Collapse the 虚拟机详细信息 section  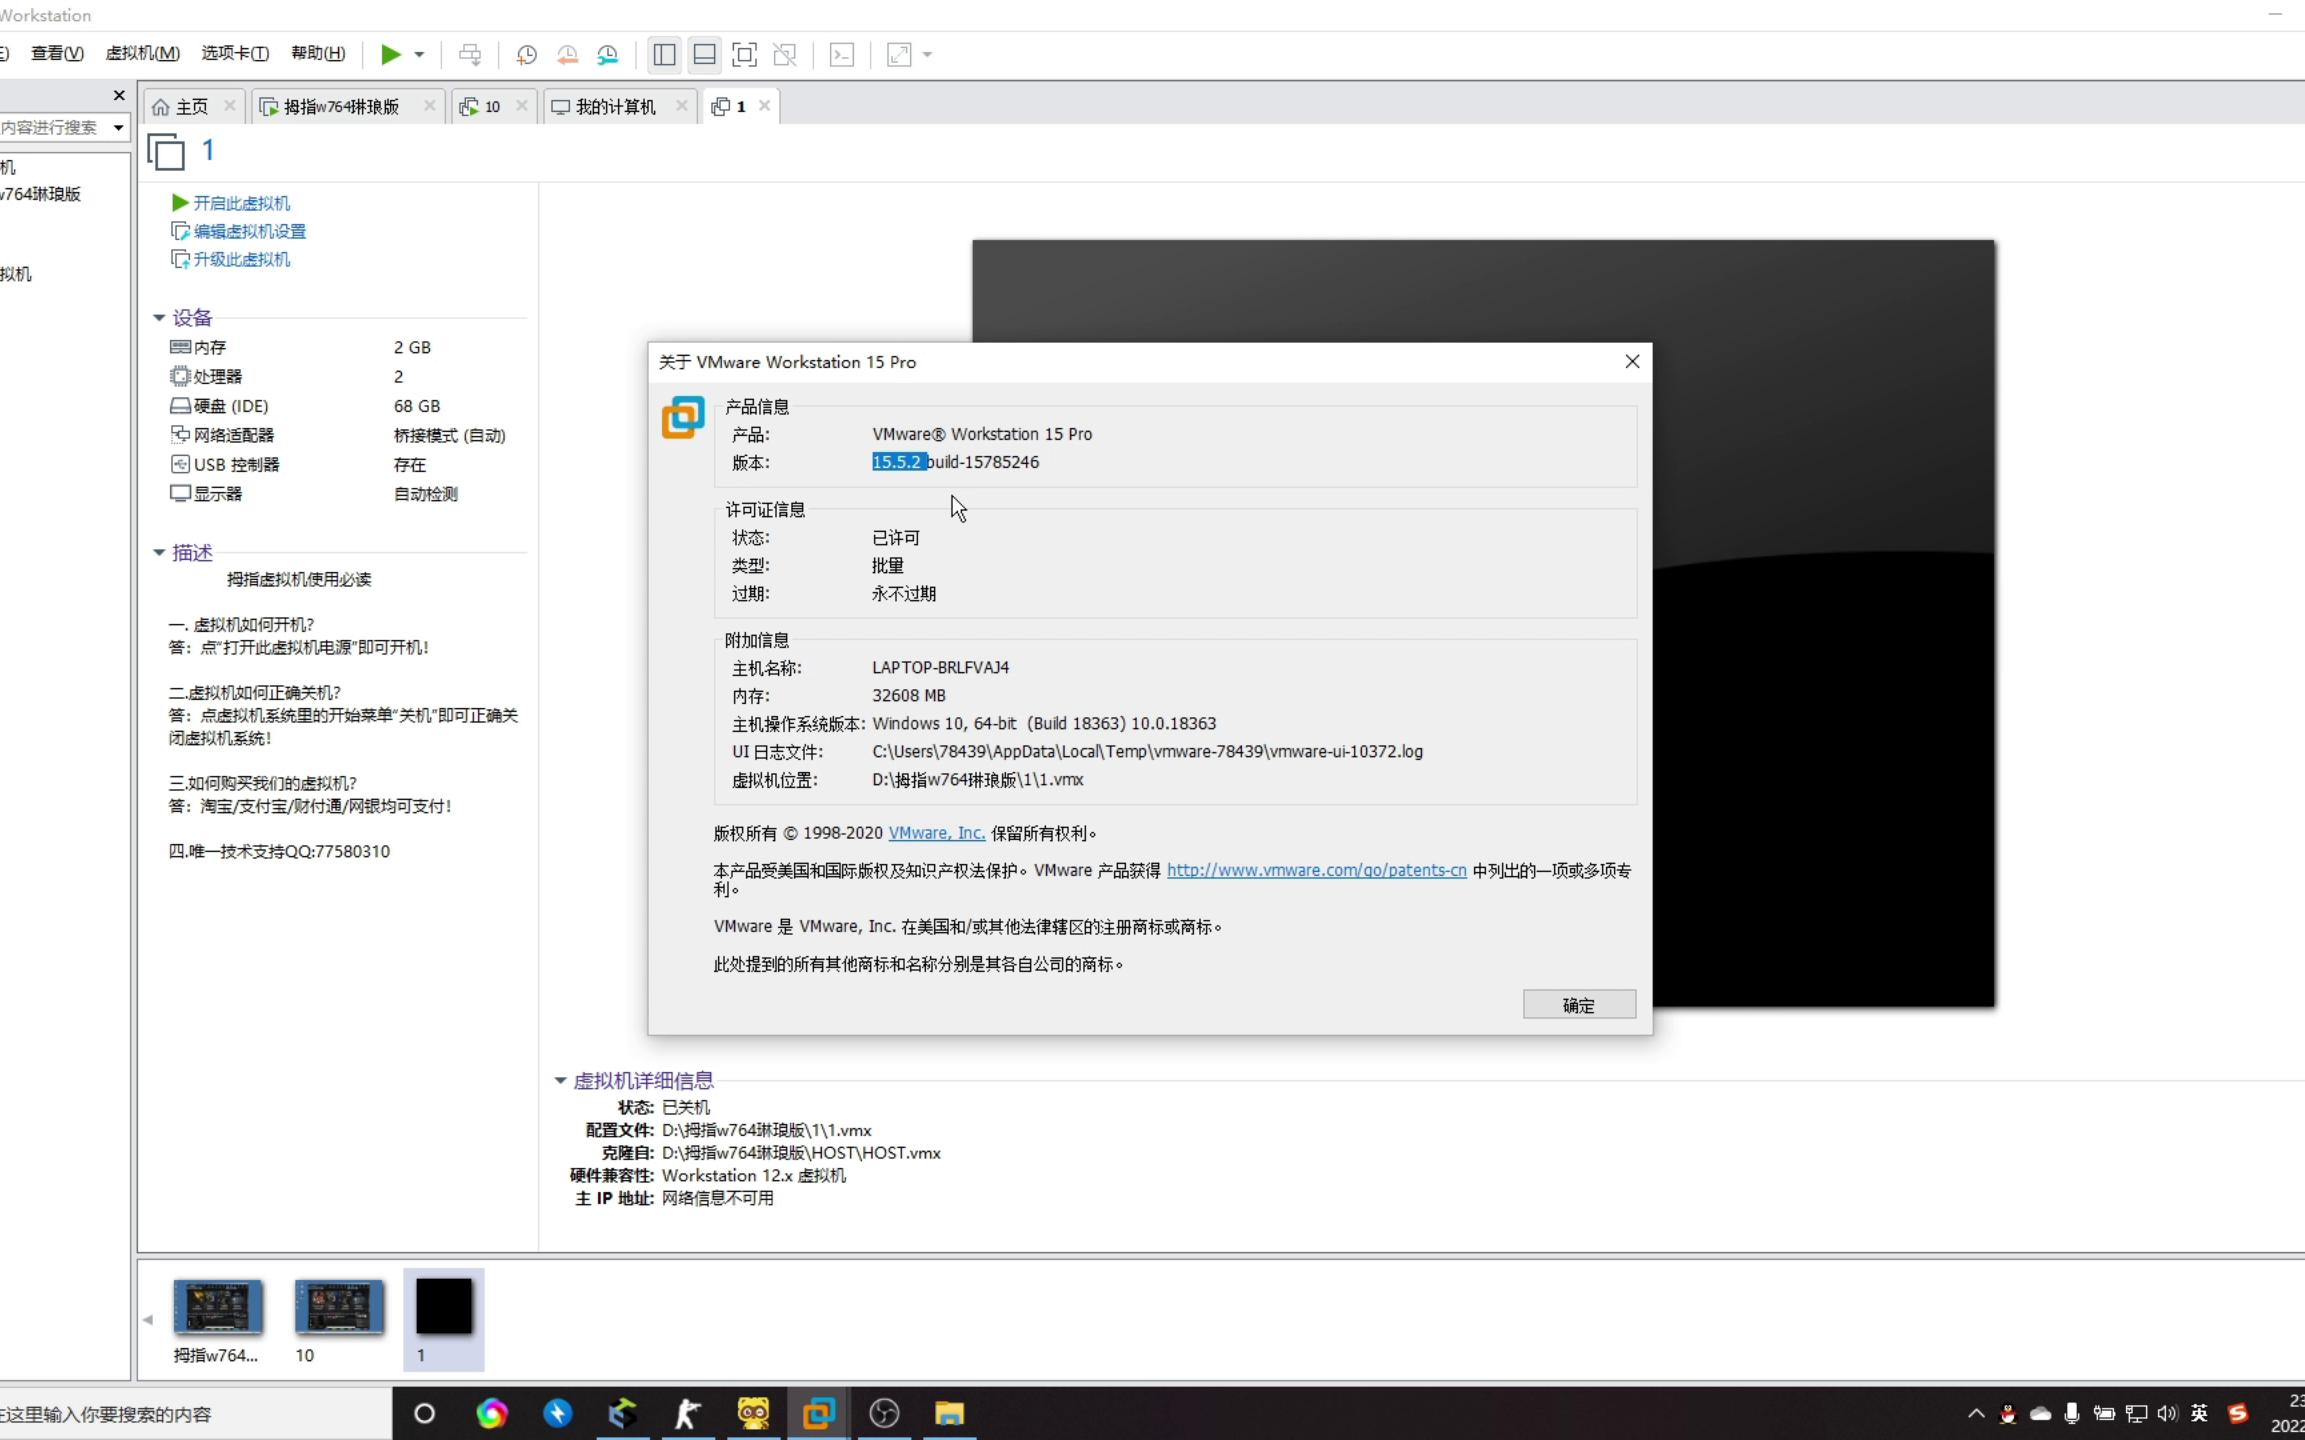(561, 1081)
